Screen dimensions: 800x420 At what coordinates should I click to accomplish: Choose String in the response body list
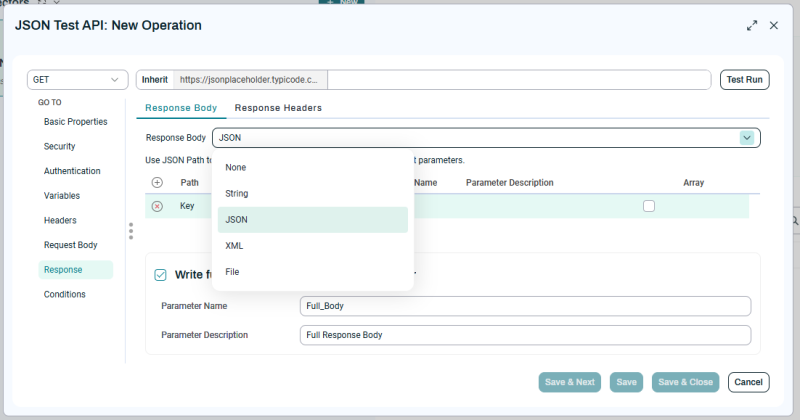tap(237, 193)
